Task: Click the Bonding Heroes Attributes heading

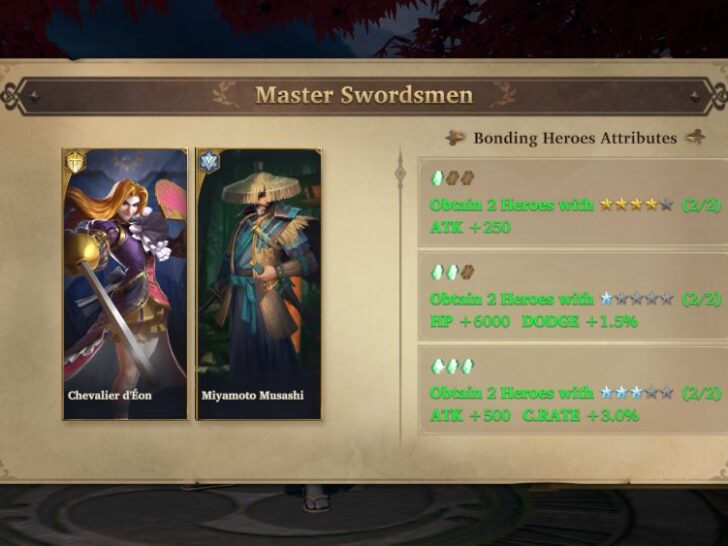Action: click(x=575, y=138)
